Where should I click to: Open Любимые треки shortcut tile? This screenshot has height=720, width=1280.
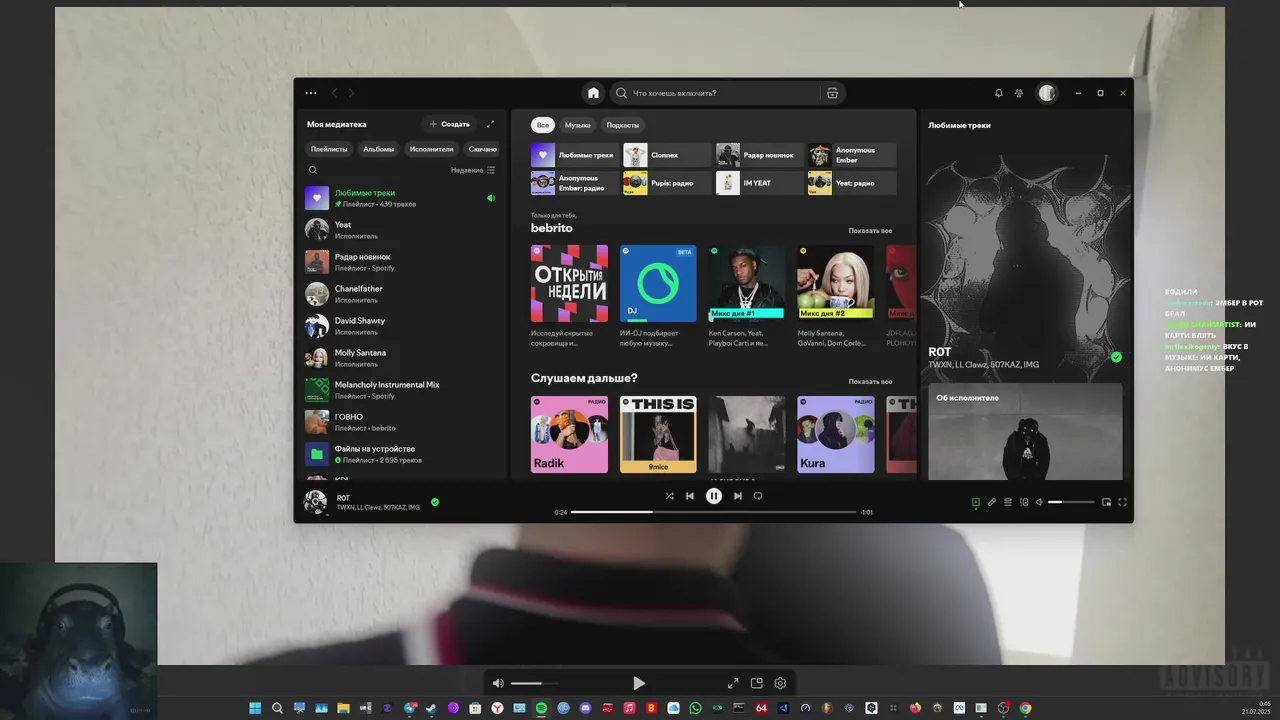[574, 155]
